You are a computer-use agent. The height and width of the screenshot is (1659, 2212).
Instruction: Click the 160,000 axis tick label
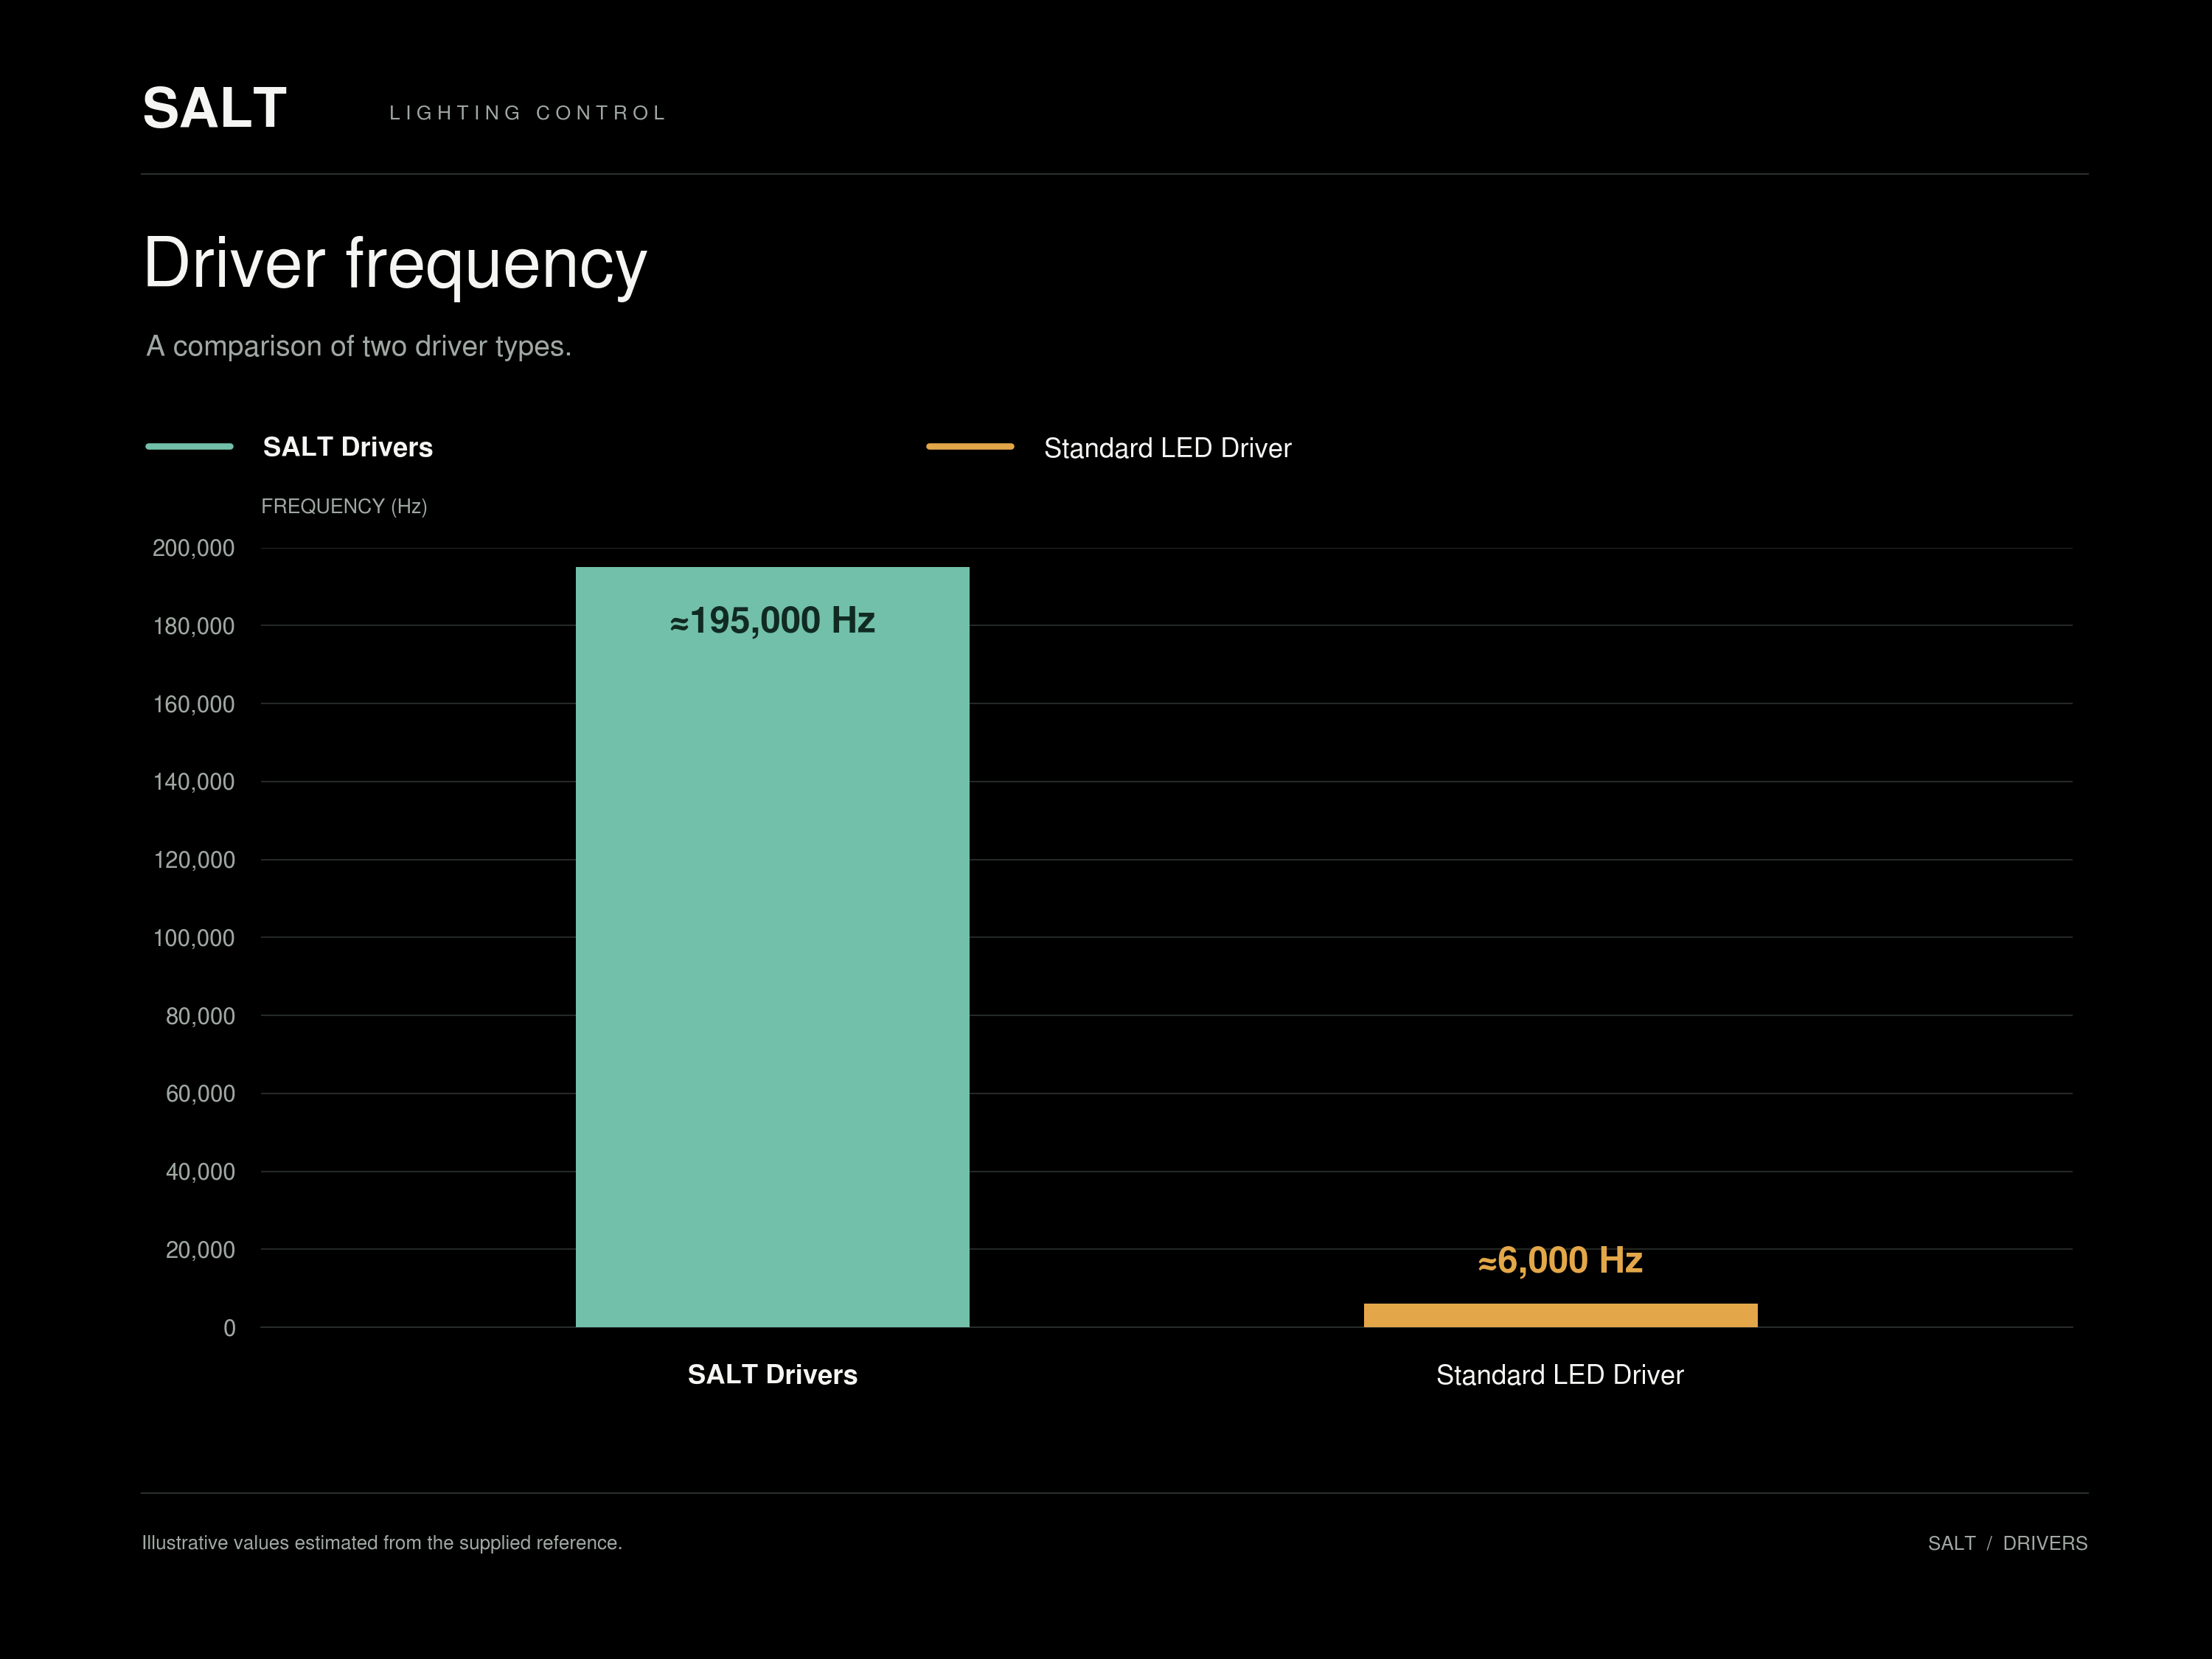pos(193,704)
